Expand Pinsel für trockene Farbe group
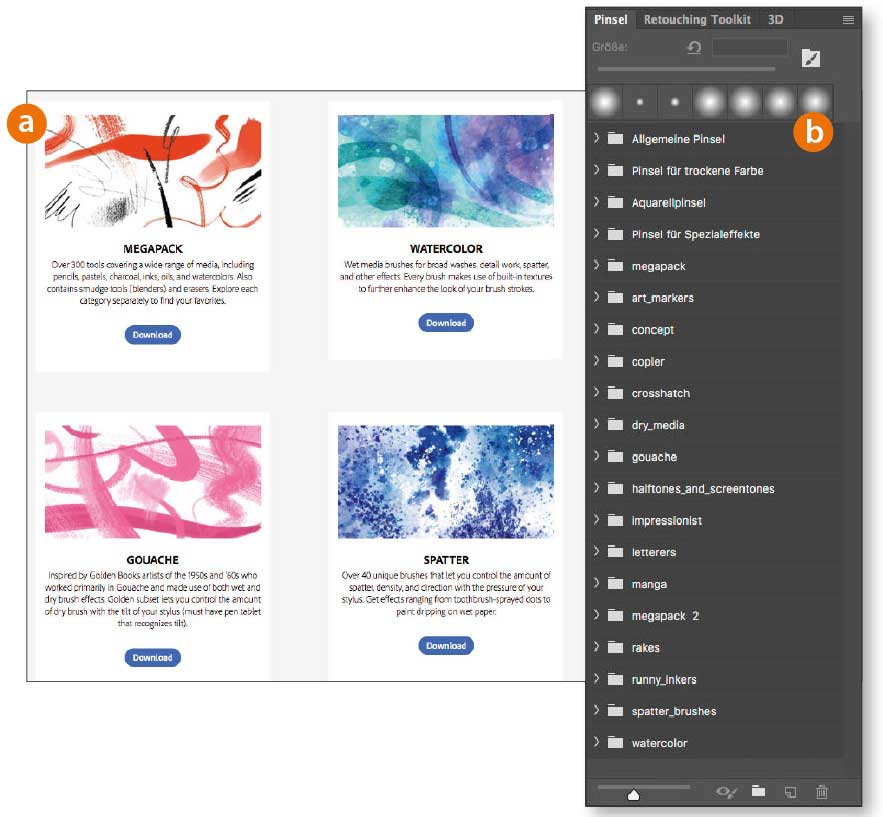Viewport: 883px width, 817px height. pyautogui.click(x=596, y=169)
